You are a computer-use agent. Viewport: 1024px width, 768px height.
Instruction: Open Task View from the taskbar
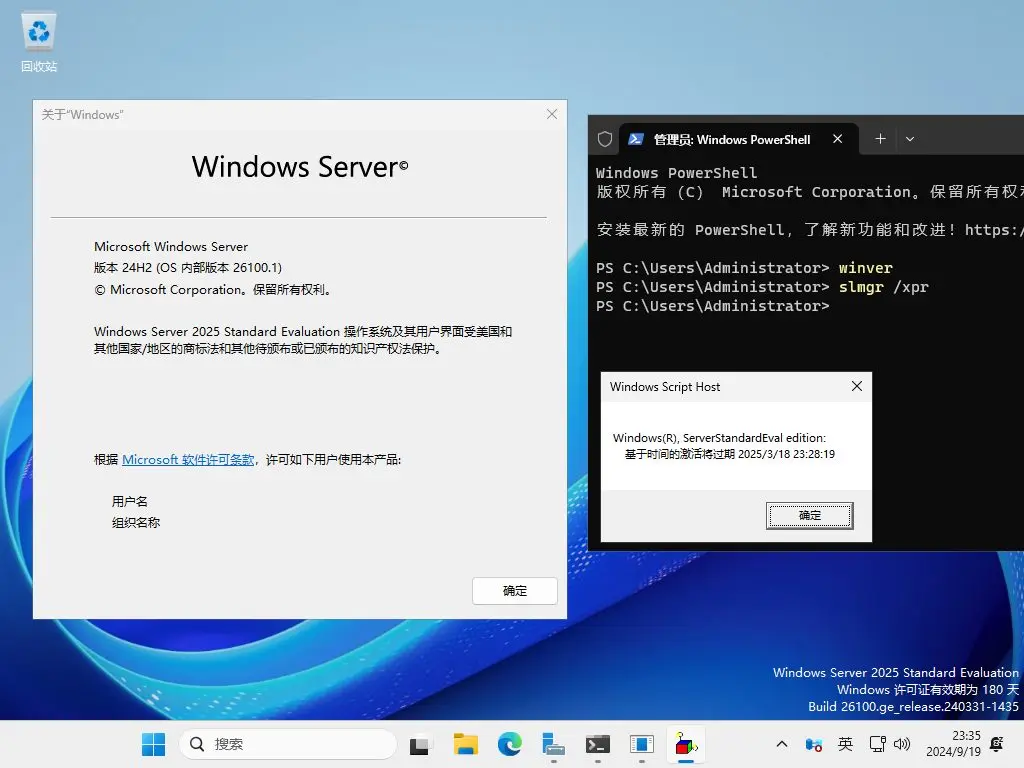[420, 744]
